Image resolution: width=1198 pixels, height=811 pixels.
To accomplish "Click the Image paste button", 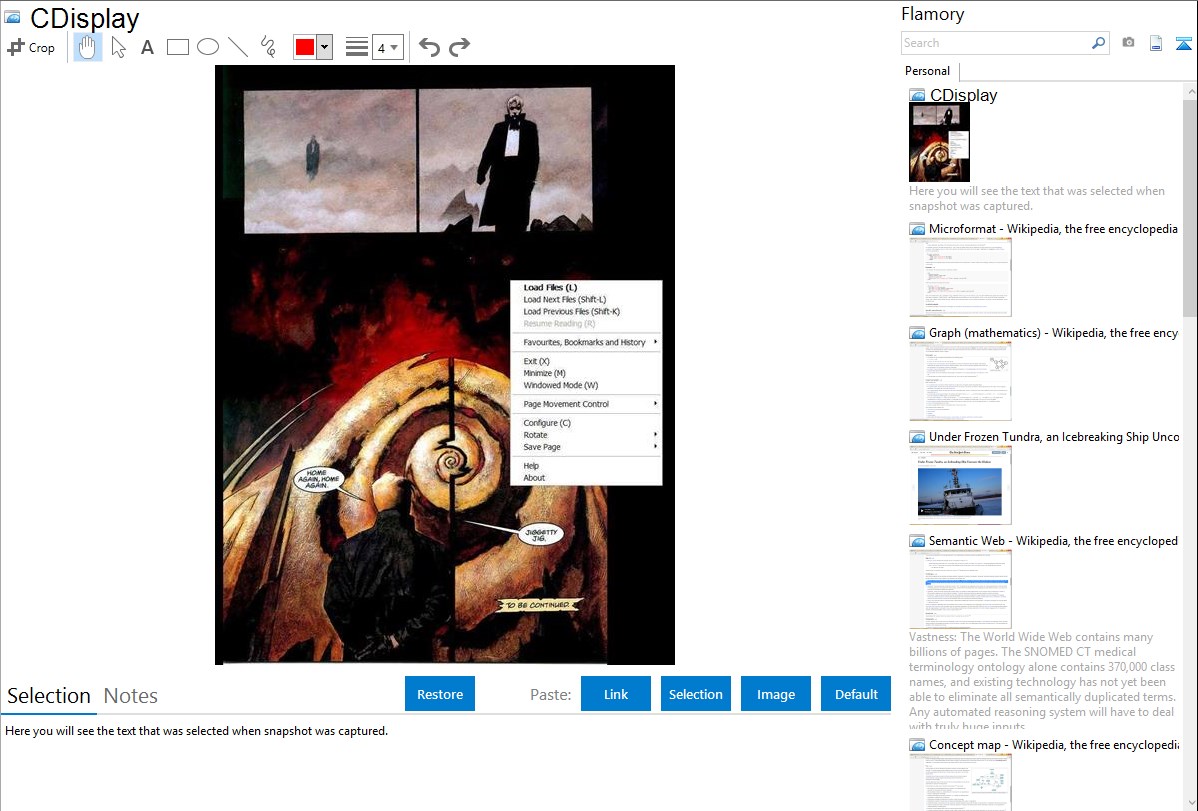I will [775, 694].
